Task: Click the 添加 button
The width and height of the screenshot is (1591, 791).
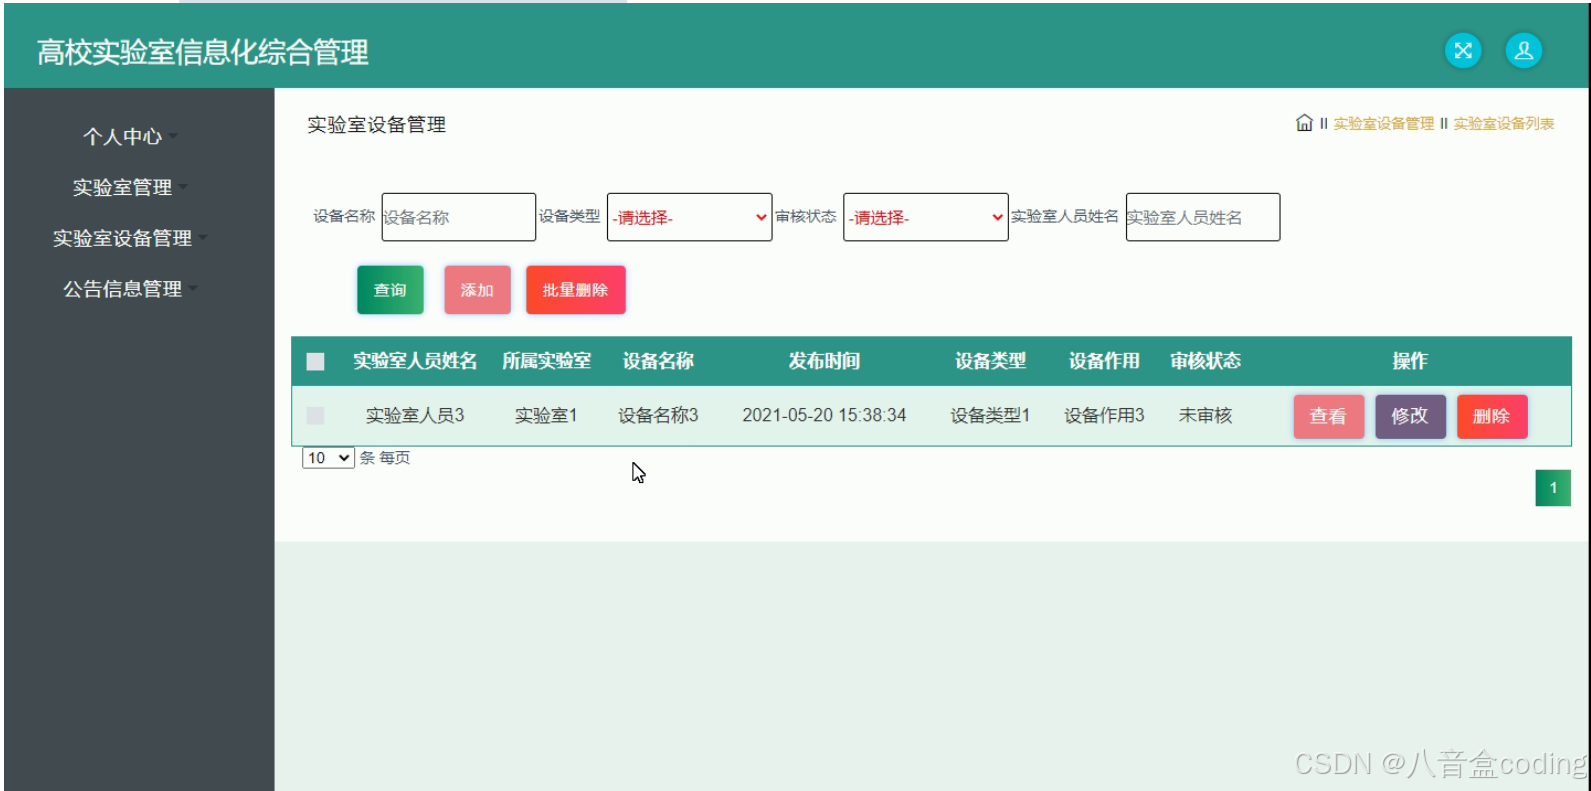Action: tap(477, 290)
